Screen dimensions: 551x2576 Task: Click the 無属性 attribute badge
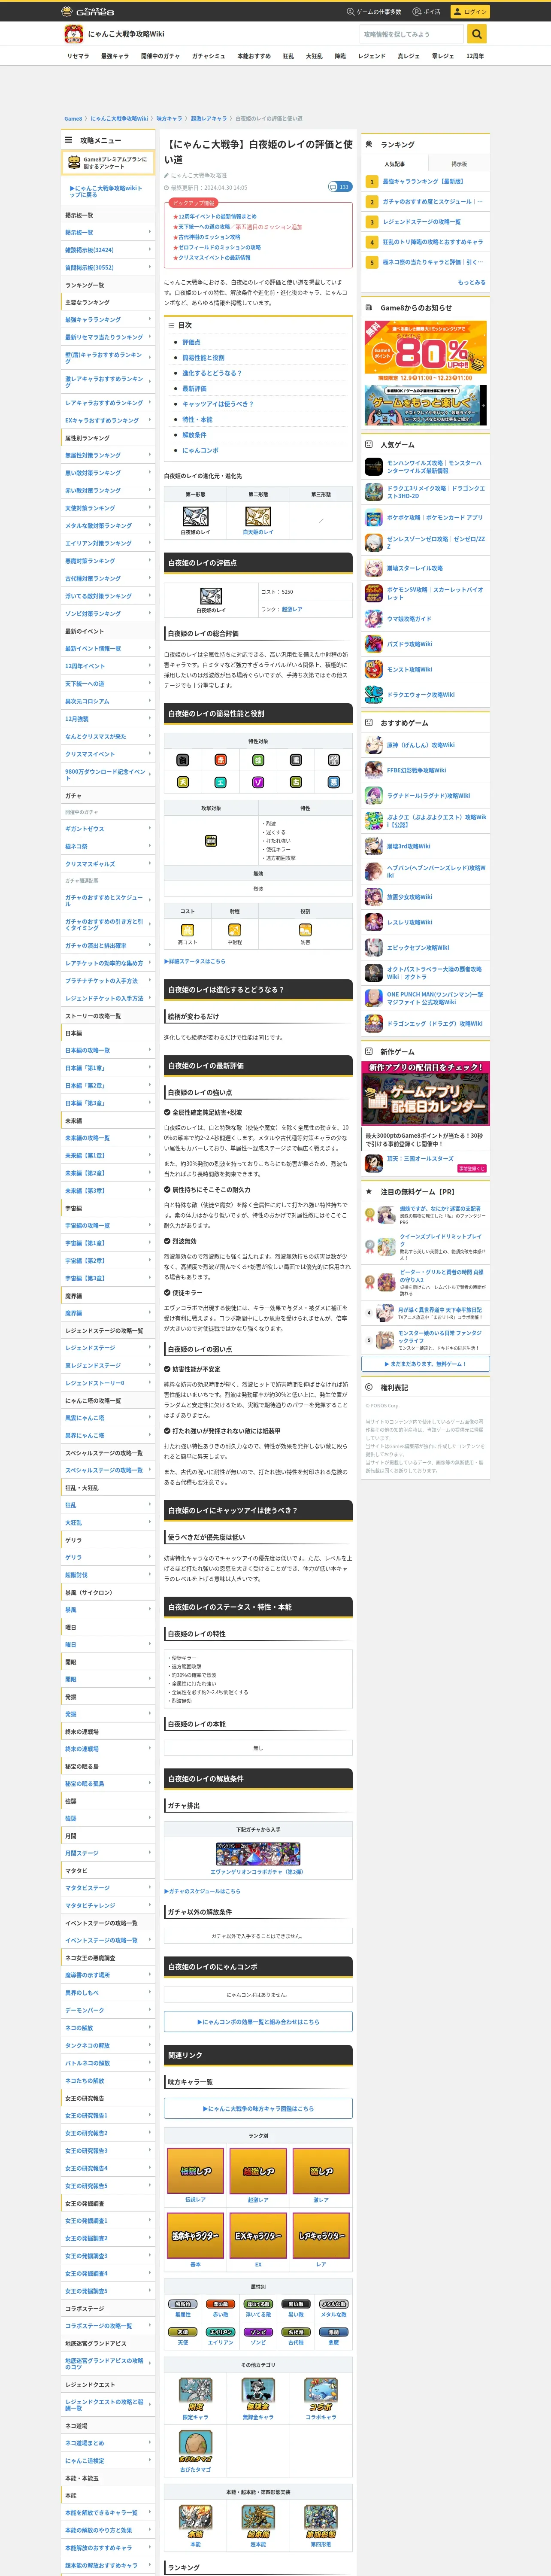183,2304
